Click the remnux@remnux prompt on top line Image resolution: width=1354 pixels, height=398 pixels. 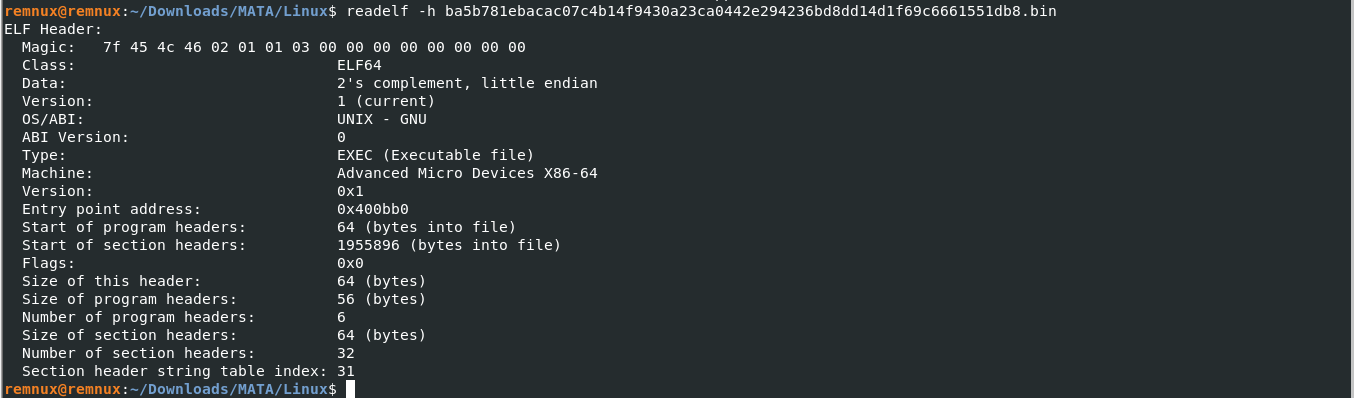[62, 11]
